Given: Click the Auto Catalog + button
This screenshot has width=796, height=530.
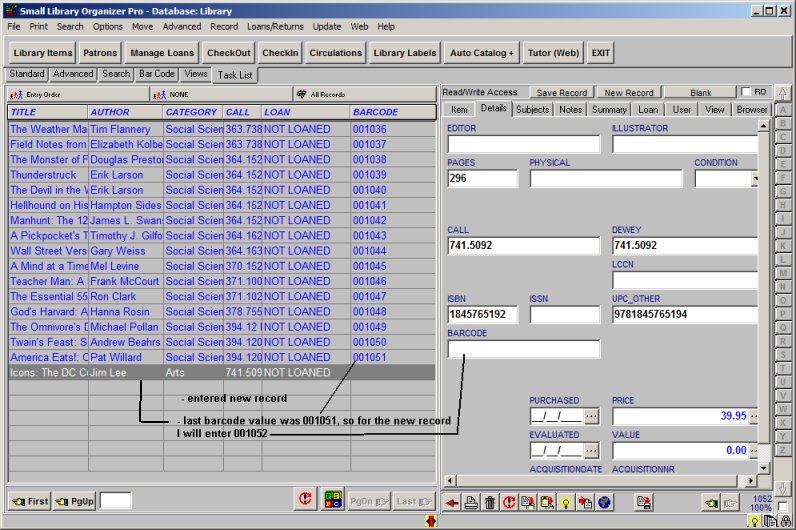Looking at the screenshot, I should tap(482, 53).
